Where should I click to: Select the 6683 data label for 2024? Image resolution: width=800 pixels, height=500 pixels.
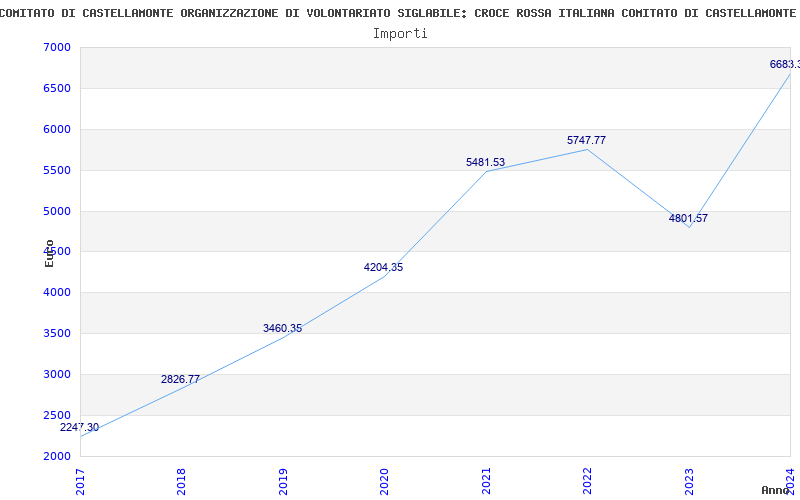tap(785, 64)
